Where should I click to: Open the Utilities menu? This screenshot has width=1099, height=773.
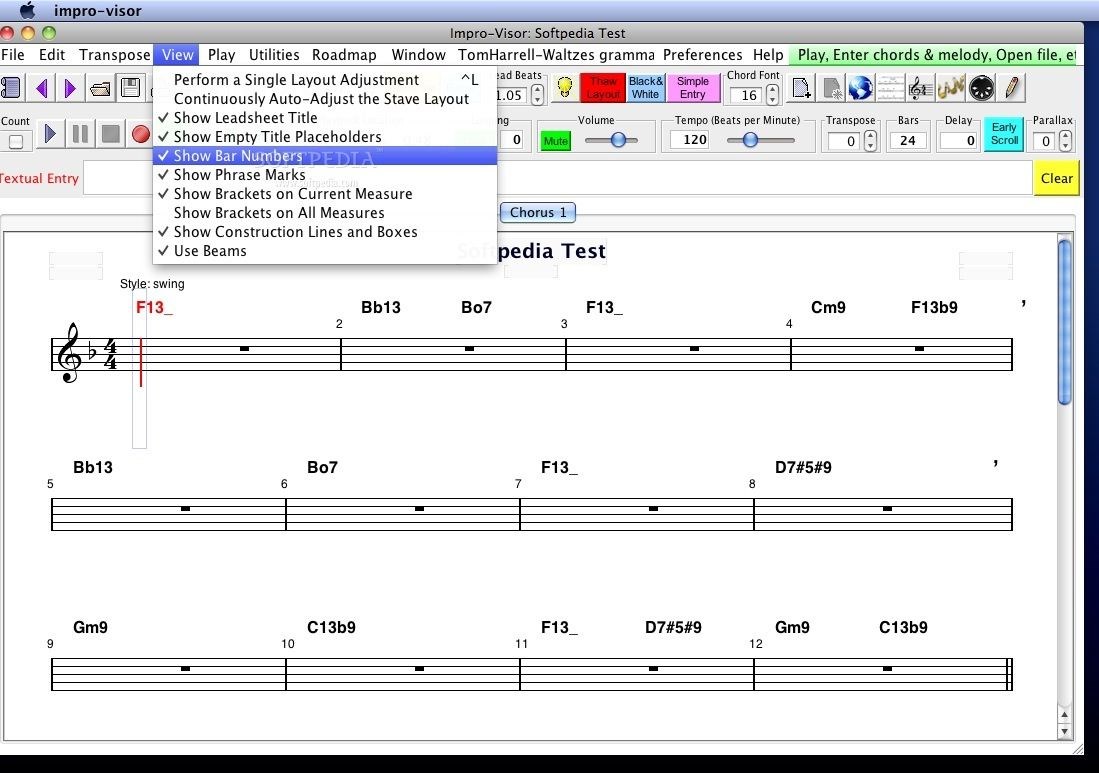point(274,55)
